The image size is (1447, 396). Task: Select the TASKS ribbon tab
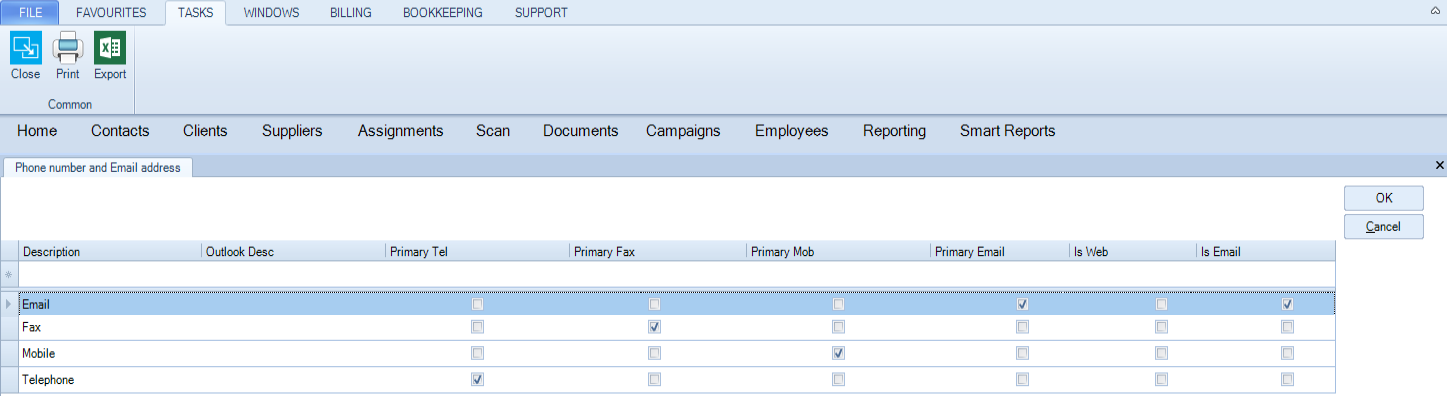pos(195,13)
